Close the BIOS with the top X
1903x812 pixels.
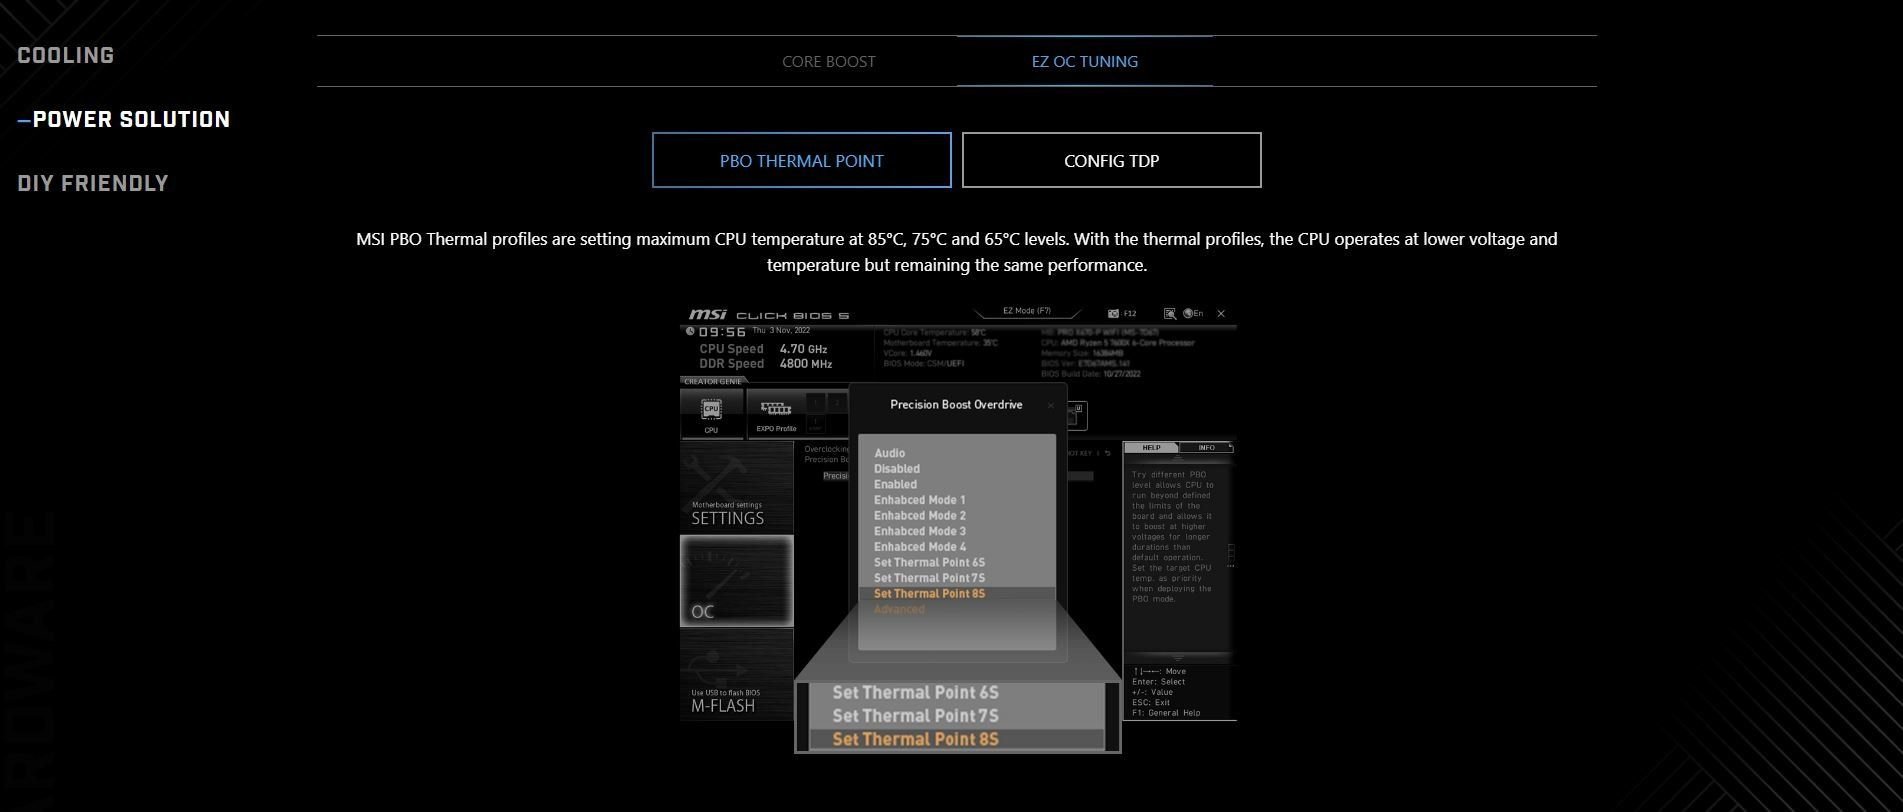1221,313
